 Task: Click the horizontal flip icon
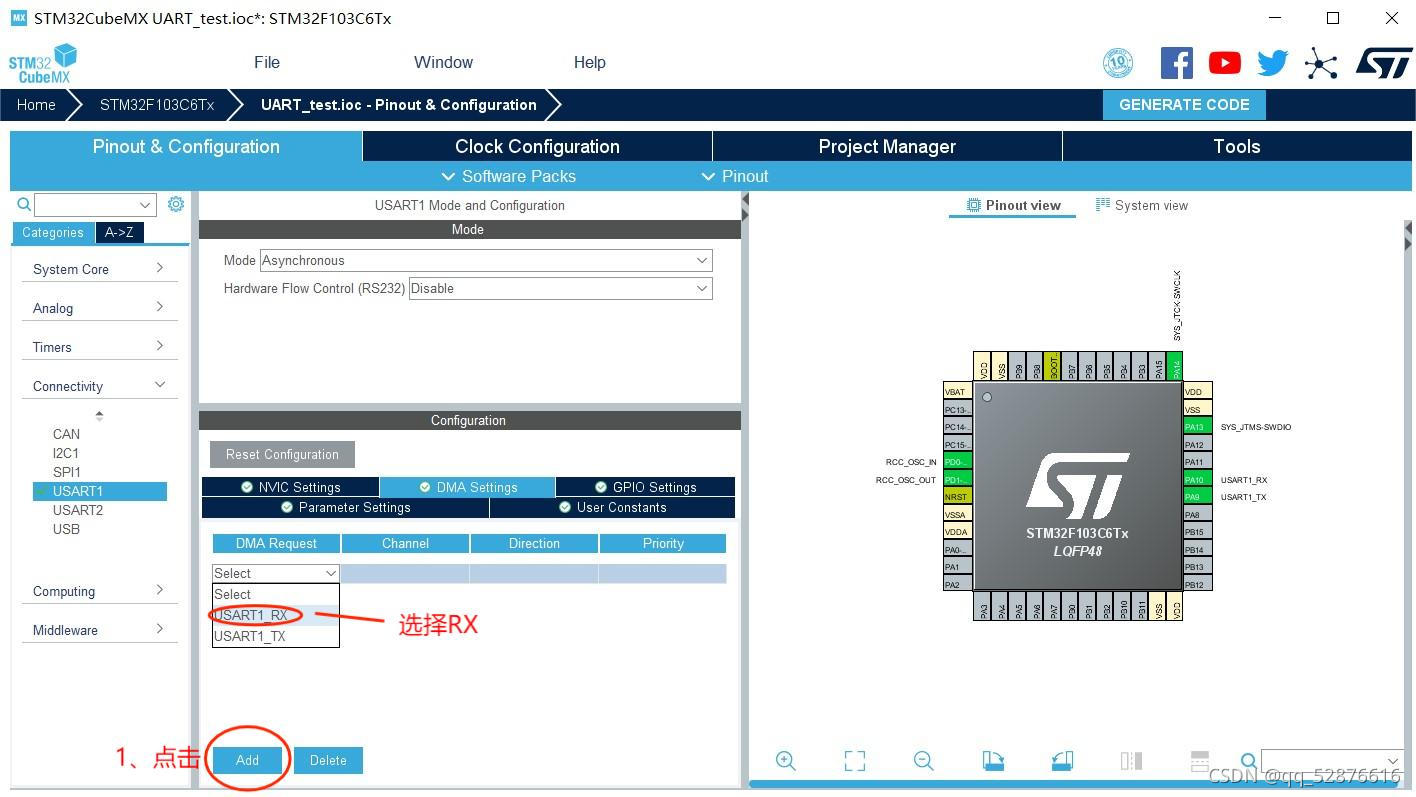[x=1131, y=761]
